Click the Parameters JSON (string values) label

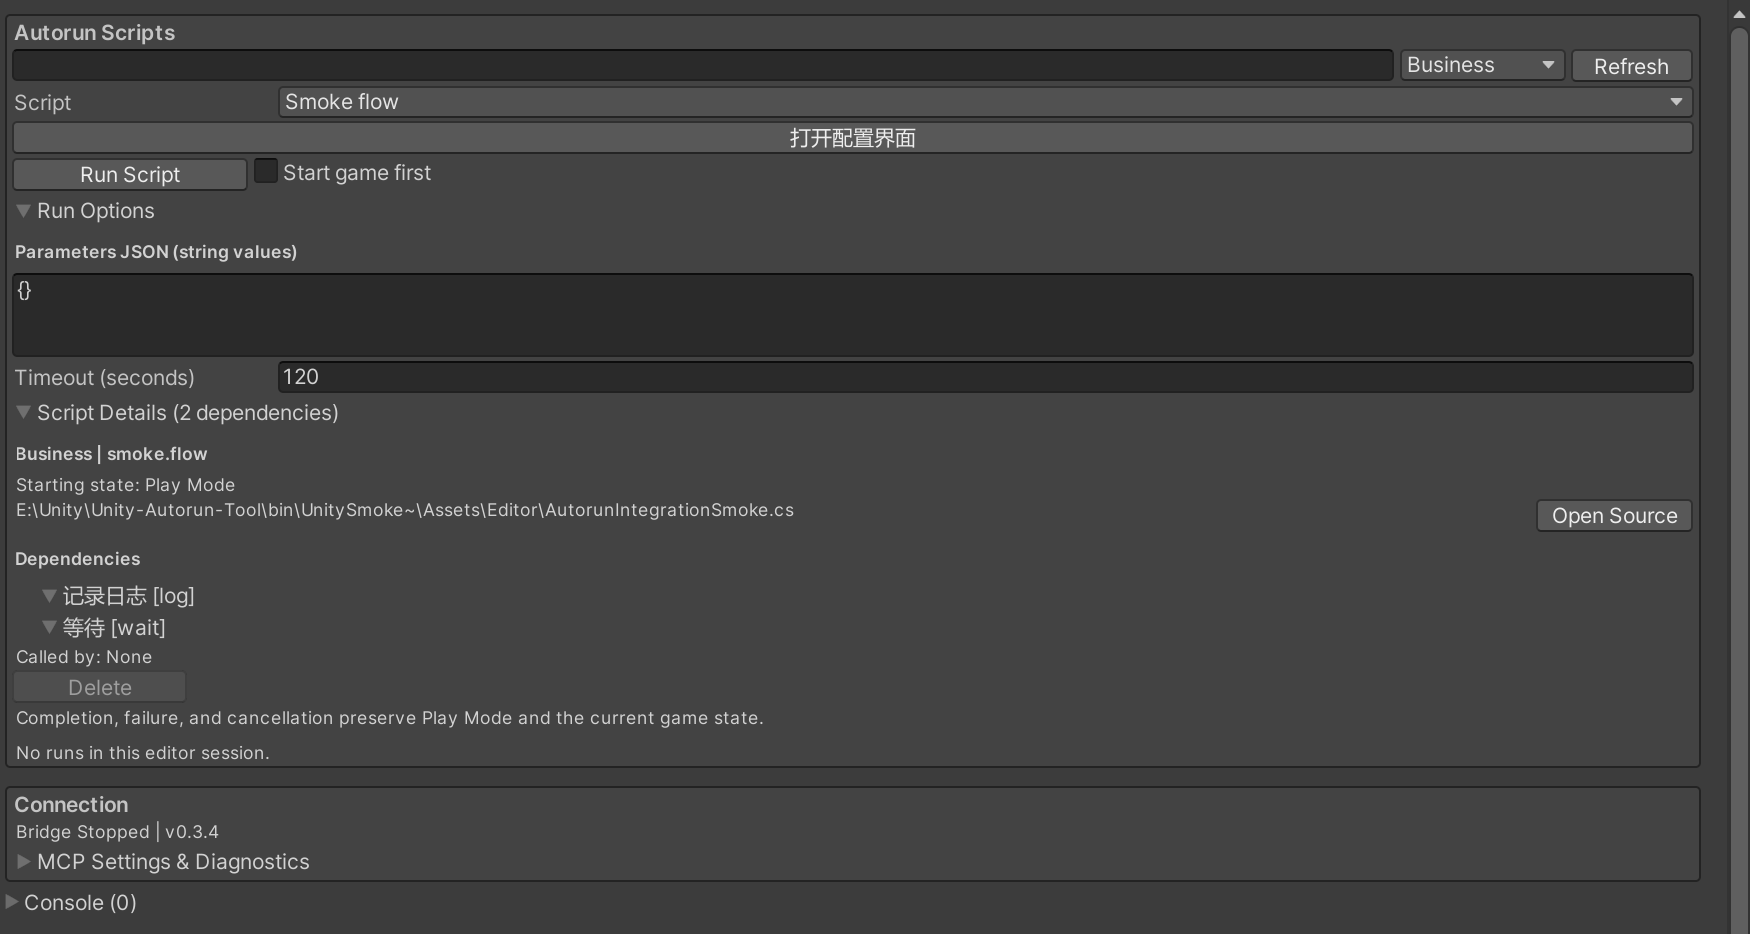tap(156, 252)
